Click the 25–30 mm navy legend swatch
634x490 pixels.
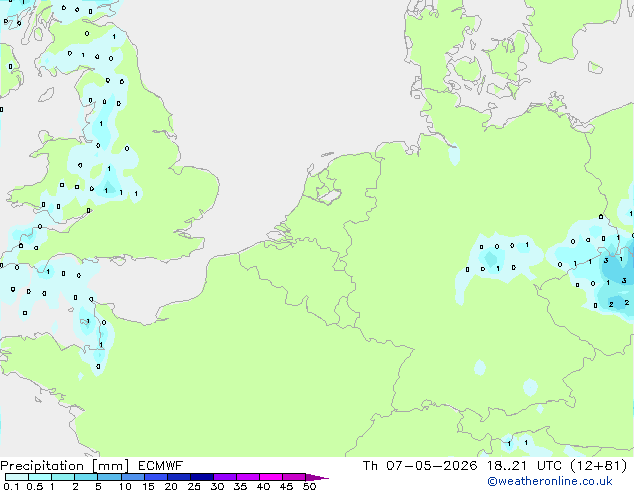[201, 477]
